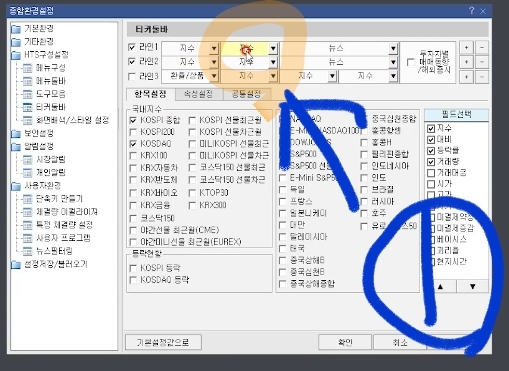Click the page icon beside 단축키 만들기
Viewport: 509px width, 371px height.
point(27,199)
